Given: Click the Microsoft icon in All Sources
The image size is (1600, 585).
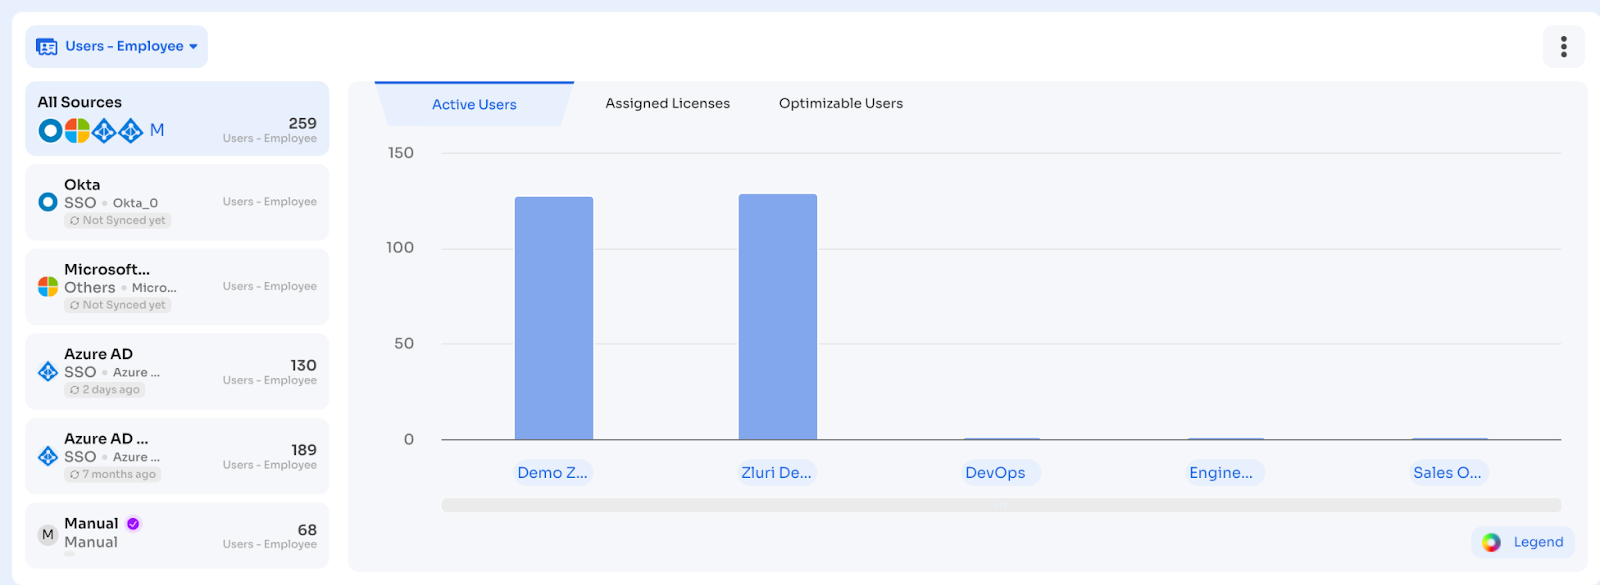Looking at the screenshot, I should 77,131.
